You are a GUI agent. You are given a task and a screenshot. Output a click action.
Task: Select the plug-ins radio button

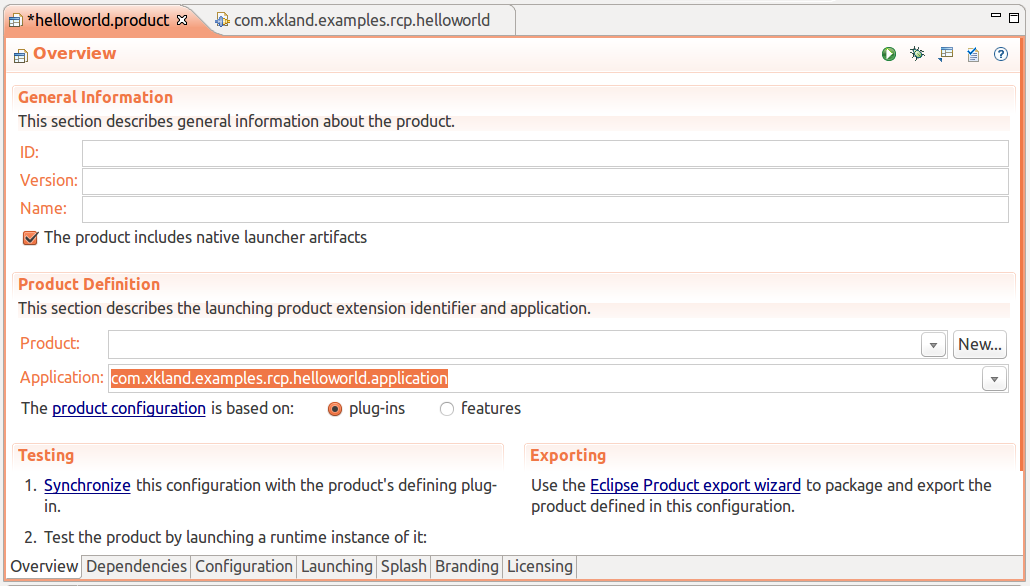click(335, 409)
